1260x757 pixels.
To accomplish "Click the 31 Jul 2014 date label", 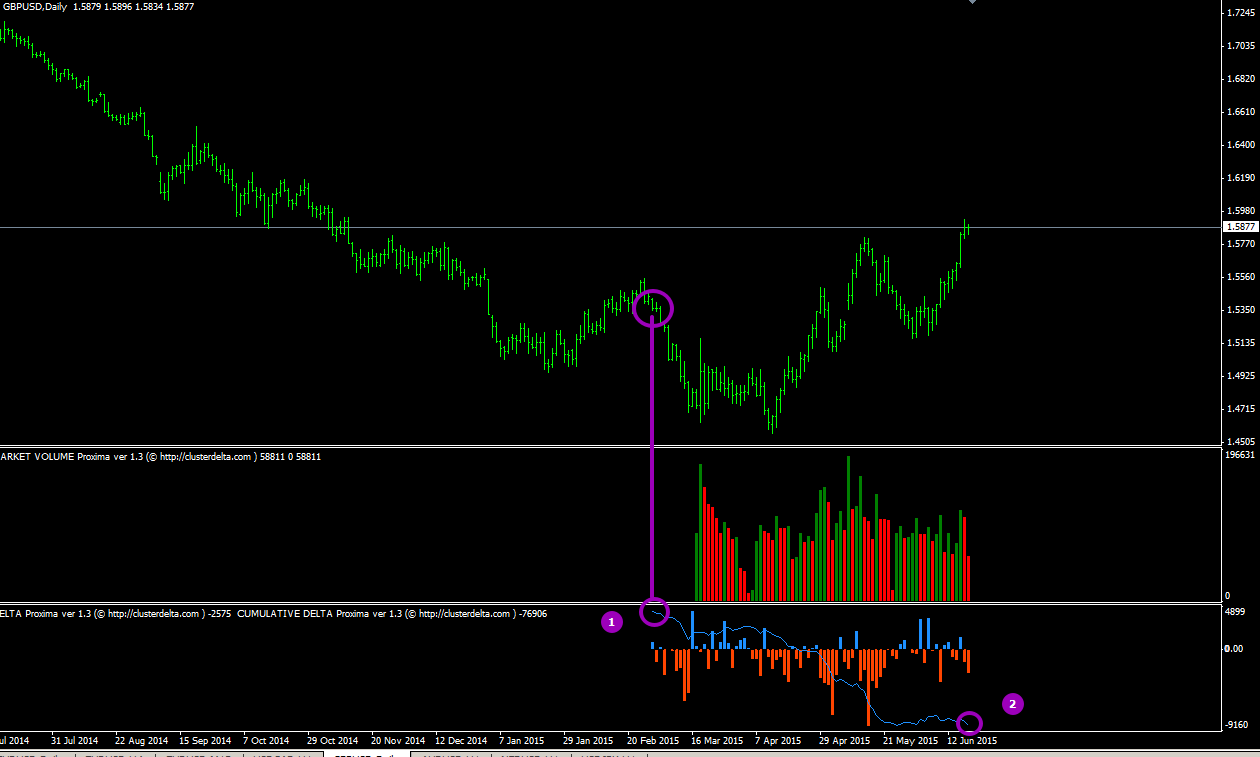I will pyautogui.click(x=74, y=741).
